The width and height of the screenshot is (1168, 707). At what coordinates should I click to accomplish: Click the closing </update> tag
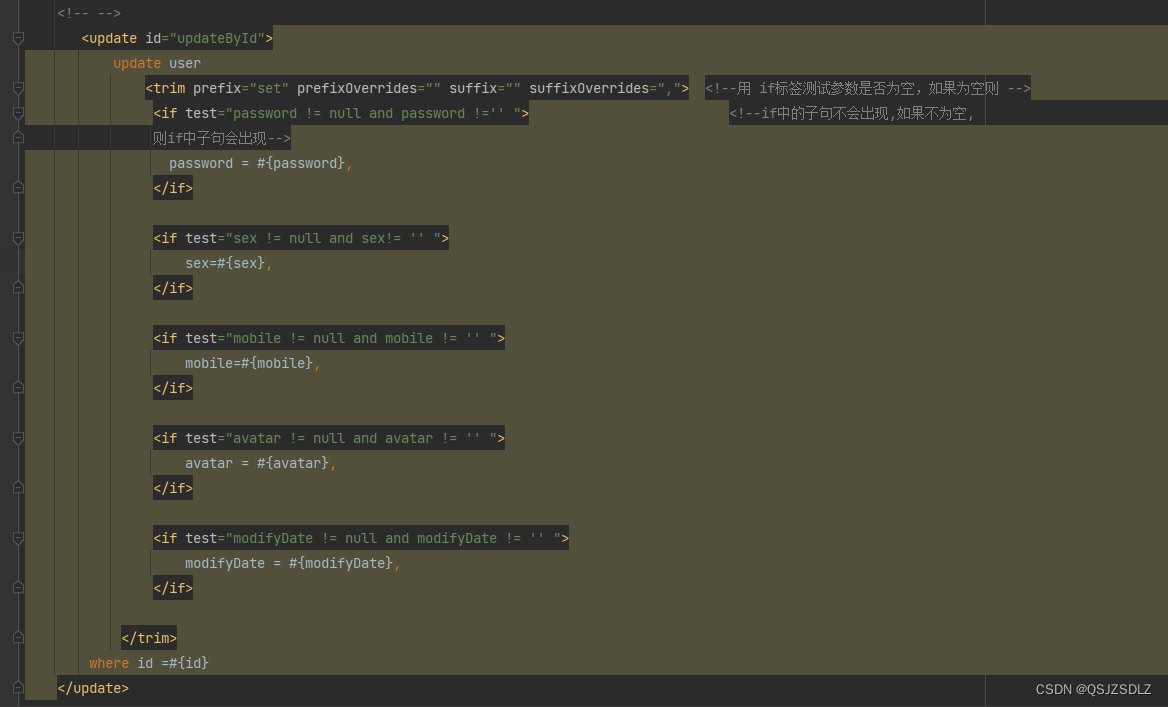click(93, 688)
